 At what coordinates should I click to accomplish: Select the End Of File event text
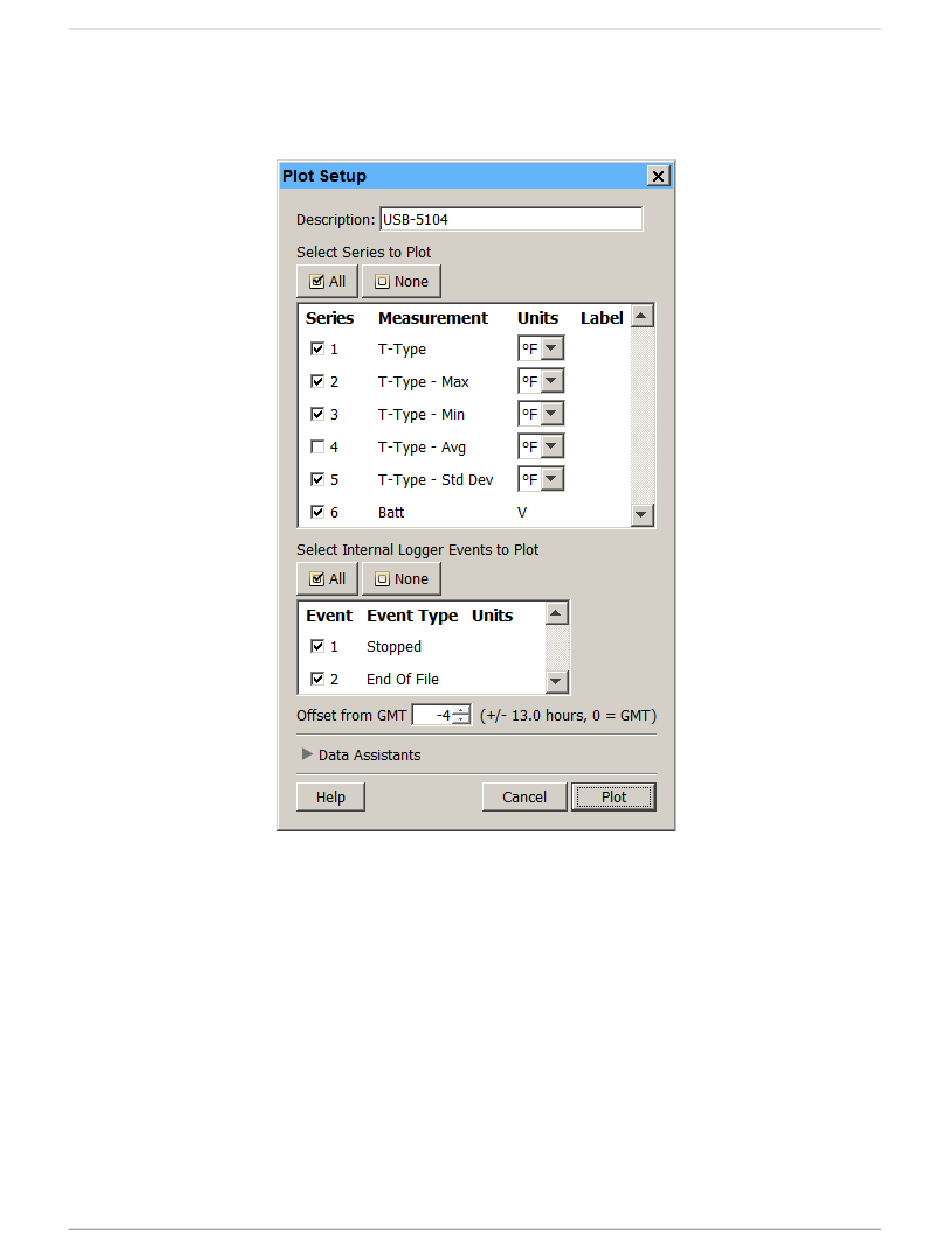(x=403, y=679)
